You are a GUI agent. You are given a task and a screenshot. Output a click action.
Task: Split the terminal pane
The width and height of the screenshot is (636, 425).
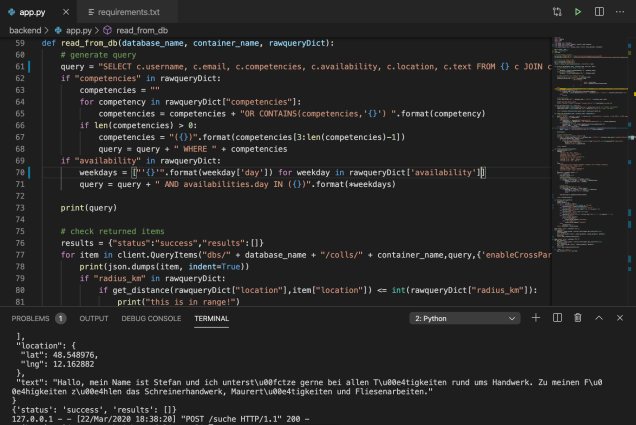click(x=557, y=318)
